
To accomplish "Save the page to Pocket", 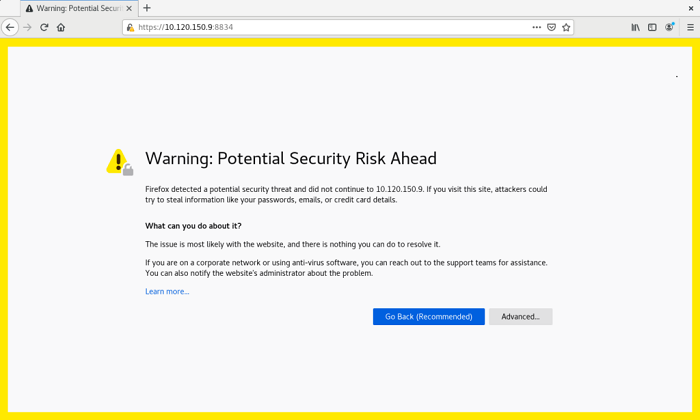I will point(551,27).
